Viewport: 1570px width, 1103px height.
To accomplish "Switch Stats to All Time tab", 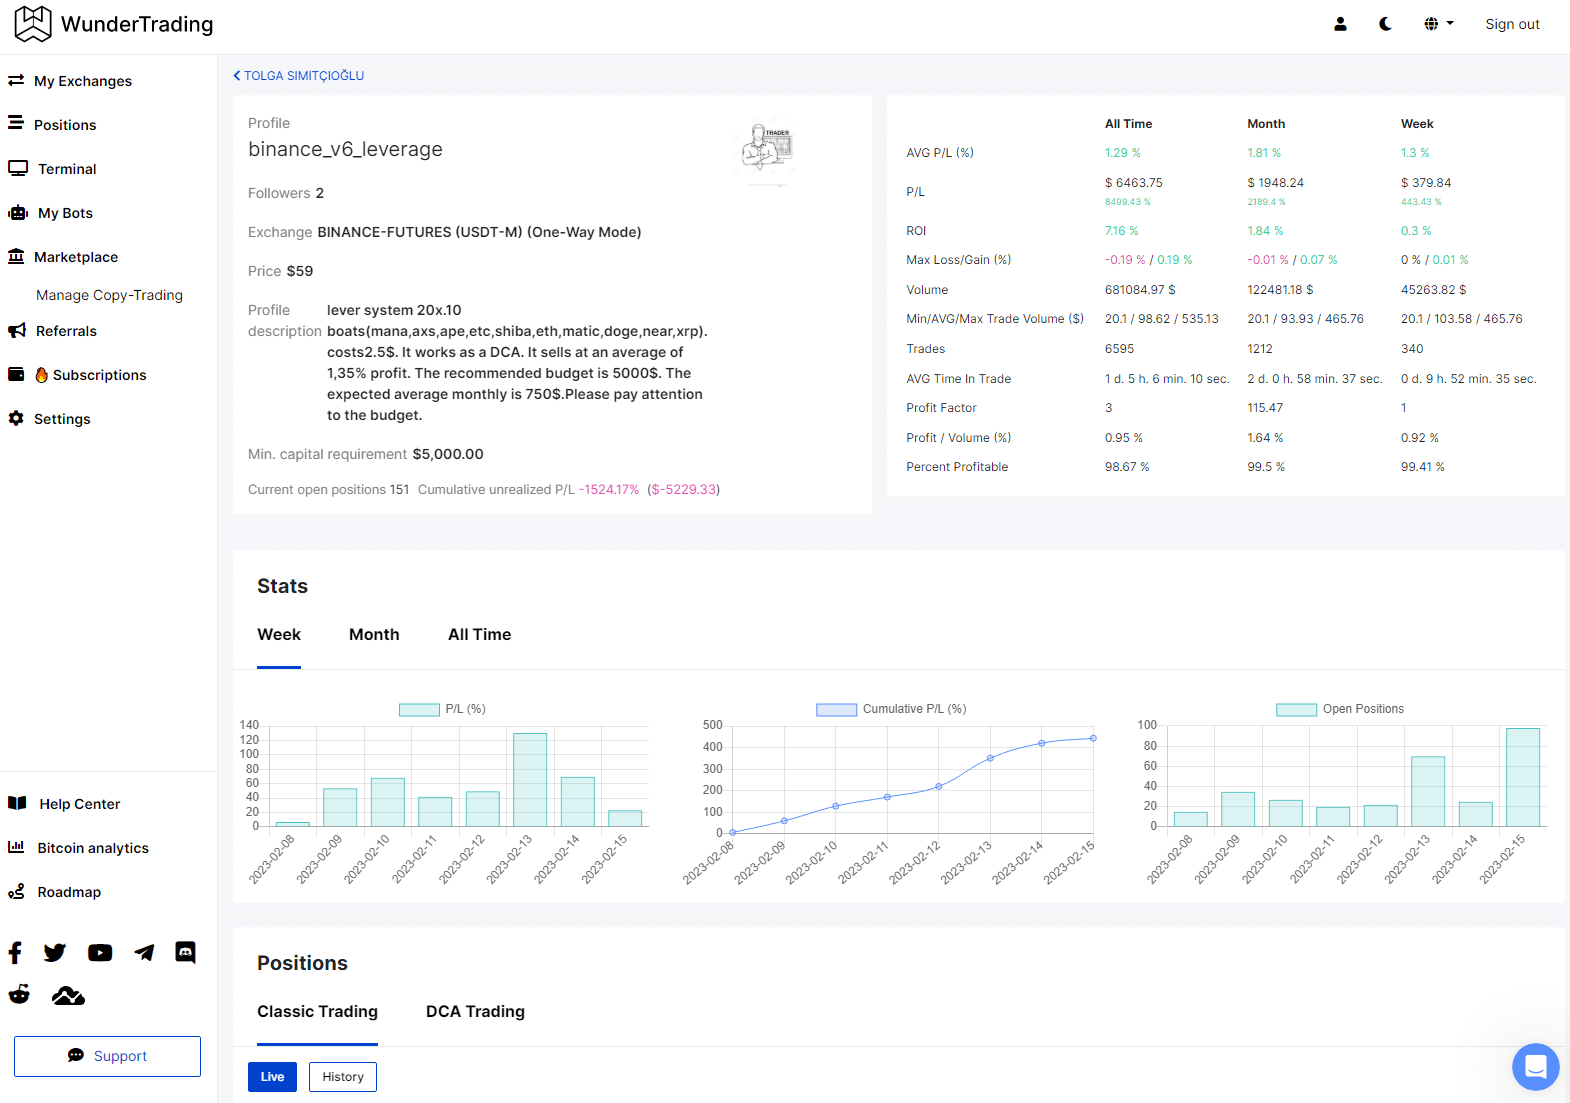I will pyautogui.click(x=480, y=635).
